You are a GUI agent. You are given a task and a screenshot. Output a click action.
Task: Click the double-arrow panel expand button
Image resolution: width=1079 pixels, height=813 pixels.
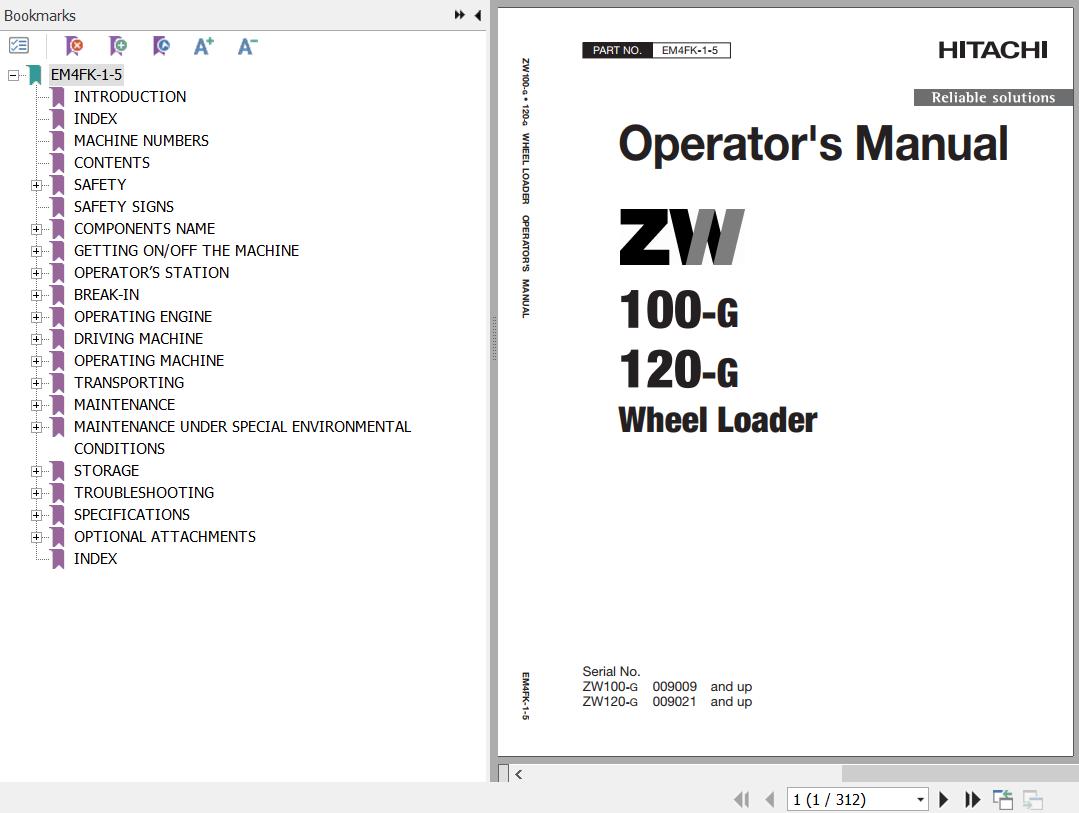(459, 15)
